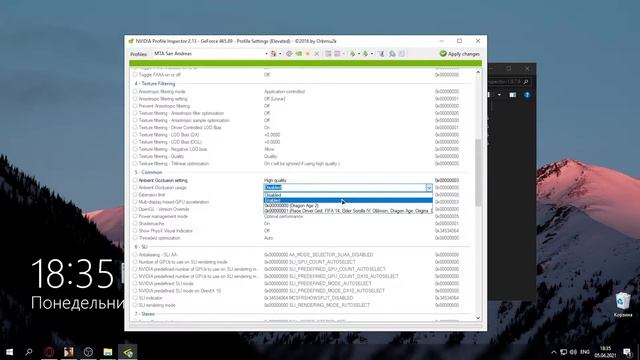Open Windows taskbar search magnifier
The image size is (640, 360).
pos(29,351)
